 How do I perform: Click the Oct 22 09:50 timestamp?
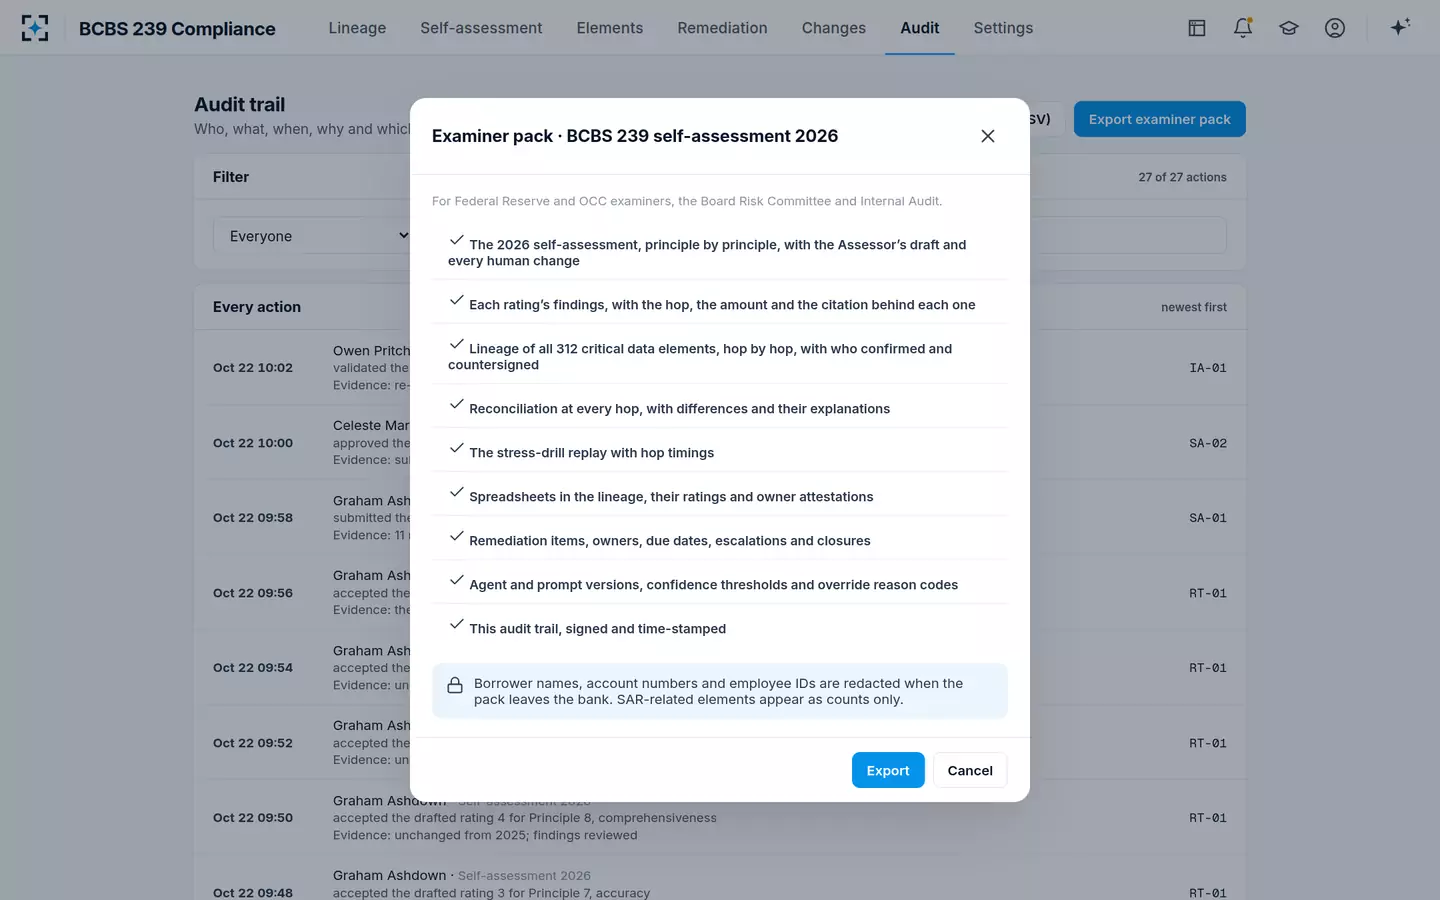point(253,818)
